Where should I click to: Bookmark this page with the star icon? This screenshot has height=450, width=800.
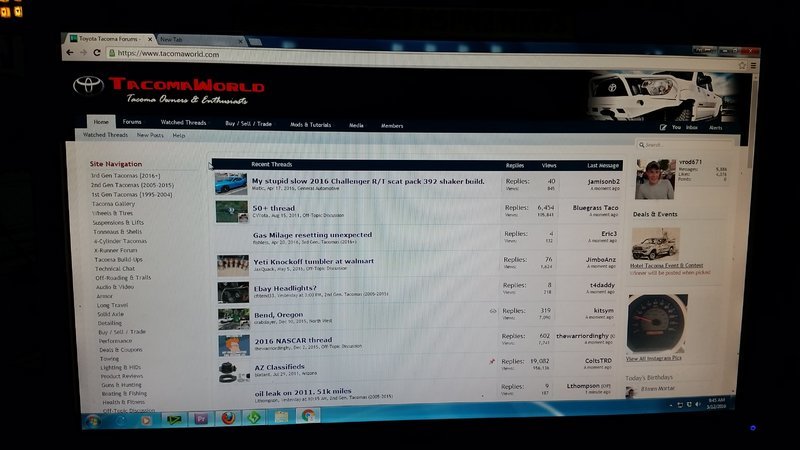click(x=742, y=65)
